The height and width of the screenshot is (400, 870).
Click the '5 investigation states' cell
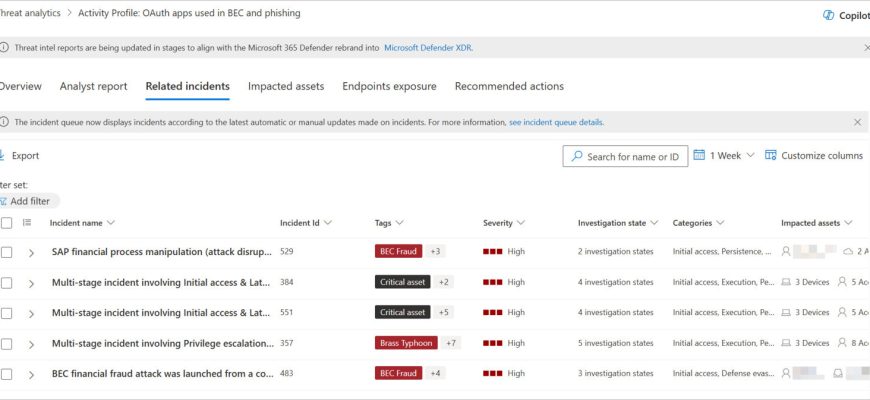[615, 343]
